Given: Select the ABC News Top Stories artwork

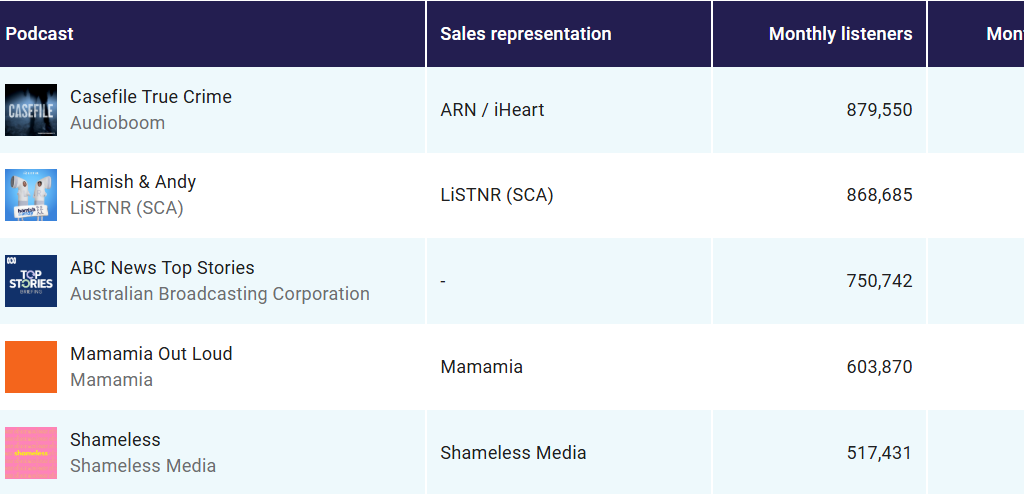Looking at the screenshot, I should pos(31,281).
